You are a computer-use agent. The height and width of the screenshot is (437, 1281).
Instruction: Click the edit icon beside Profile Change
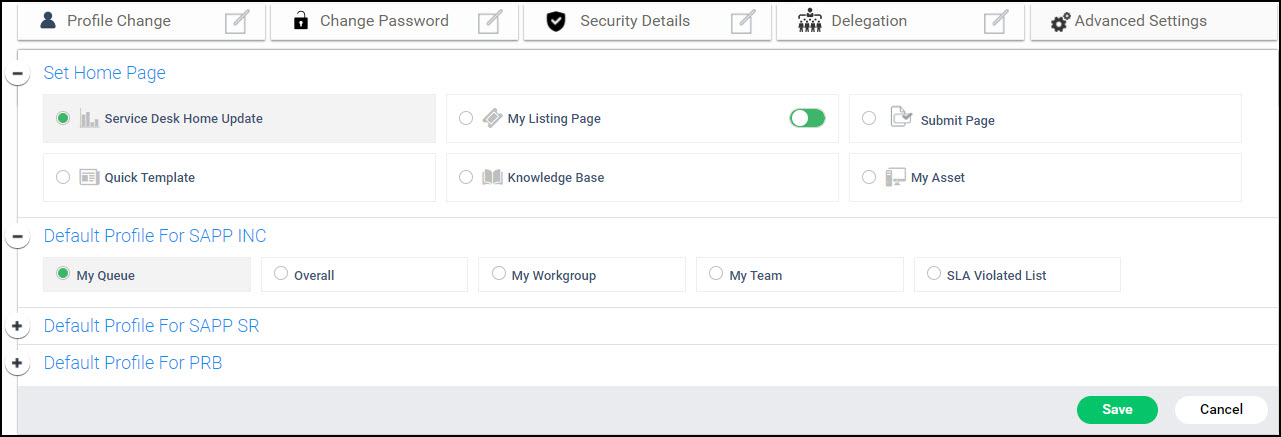pos(236,21)
